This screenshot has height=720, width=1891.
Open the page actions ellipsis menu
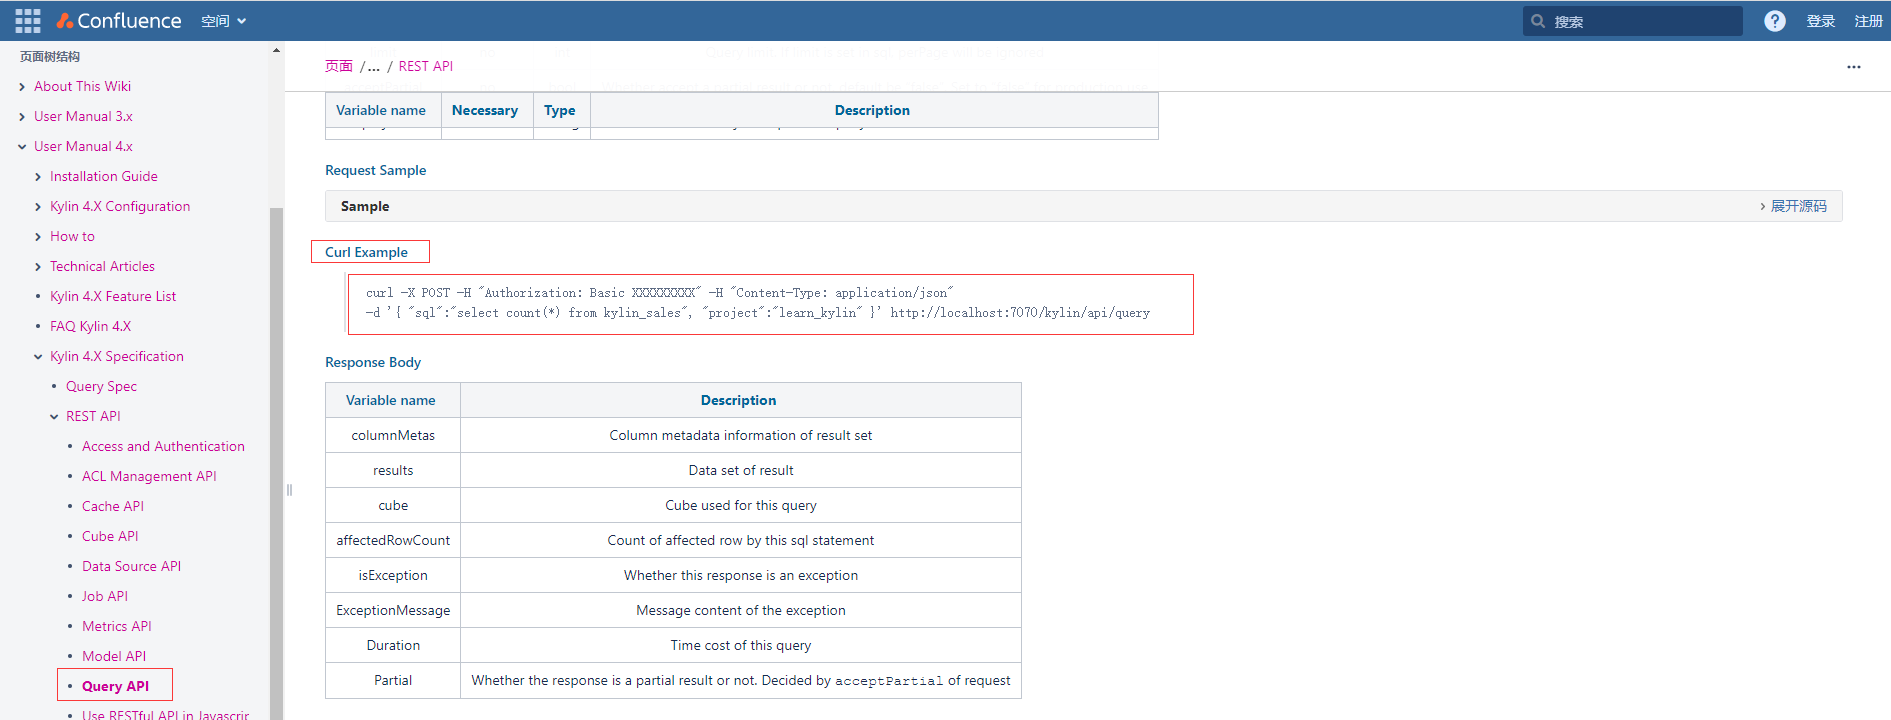coord(1854,67)
